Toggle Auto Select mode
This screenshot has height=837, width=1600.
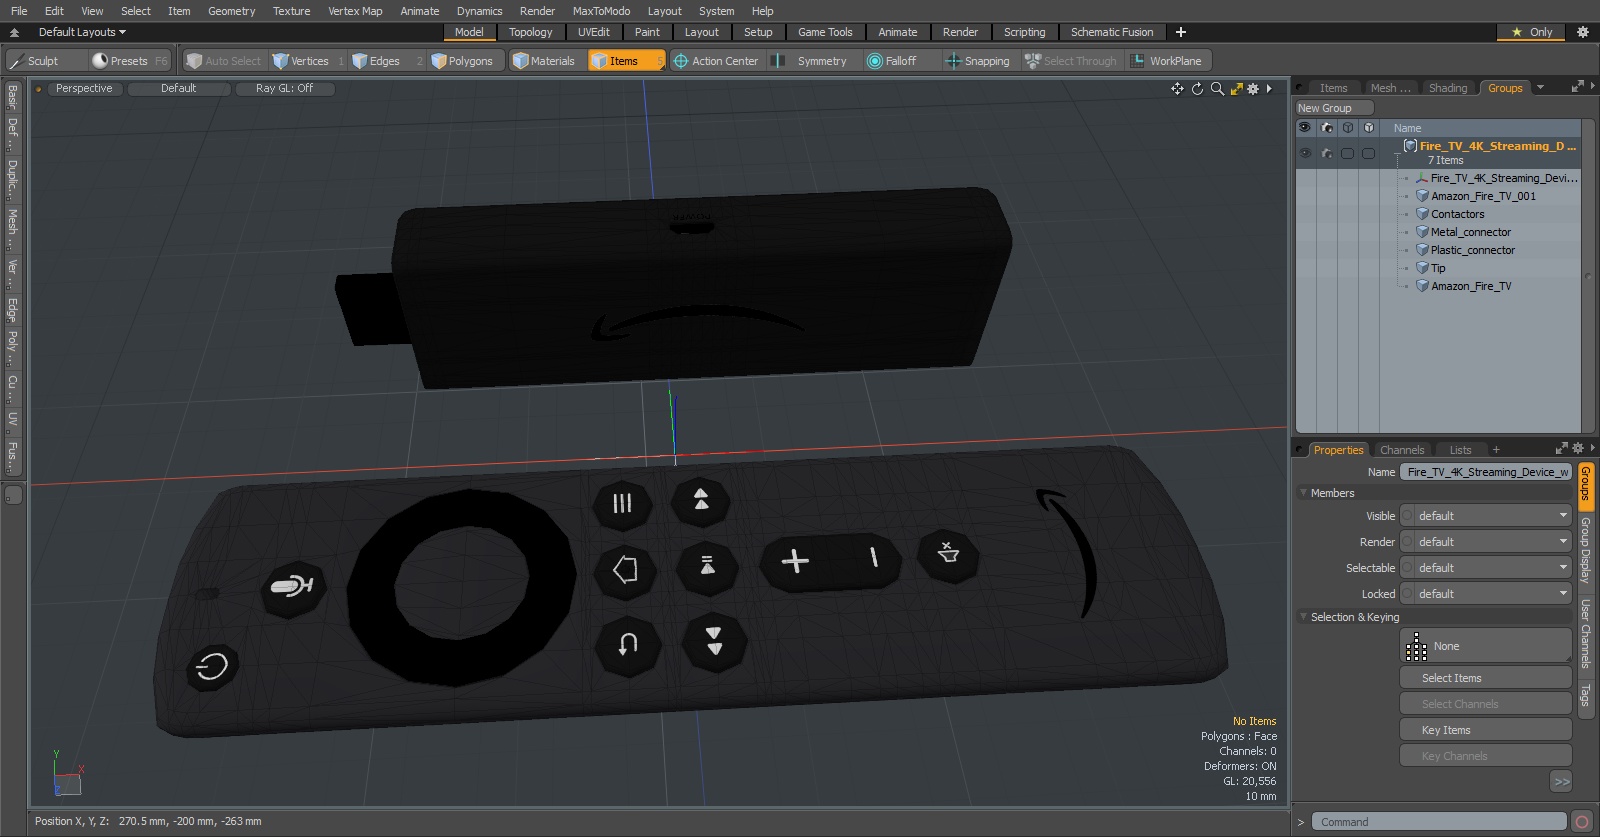pyautogui.click(x=224, y=61)
